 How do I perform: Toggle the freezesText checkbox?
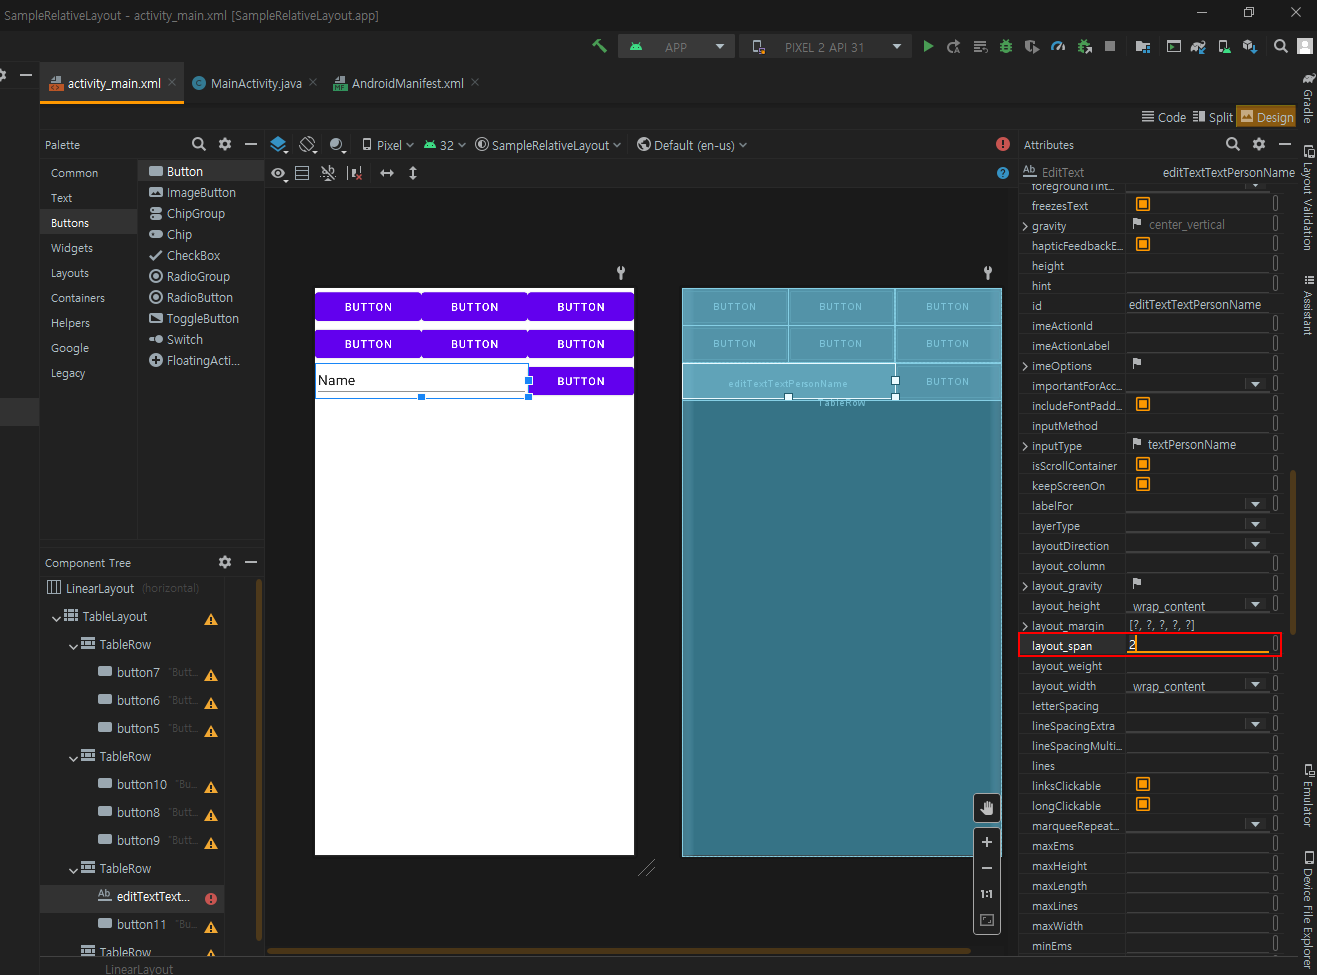[x=1143, y=205]
